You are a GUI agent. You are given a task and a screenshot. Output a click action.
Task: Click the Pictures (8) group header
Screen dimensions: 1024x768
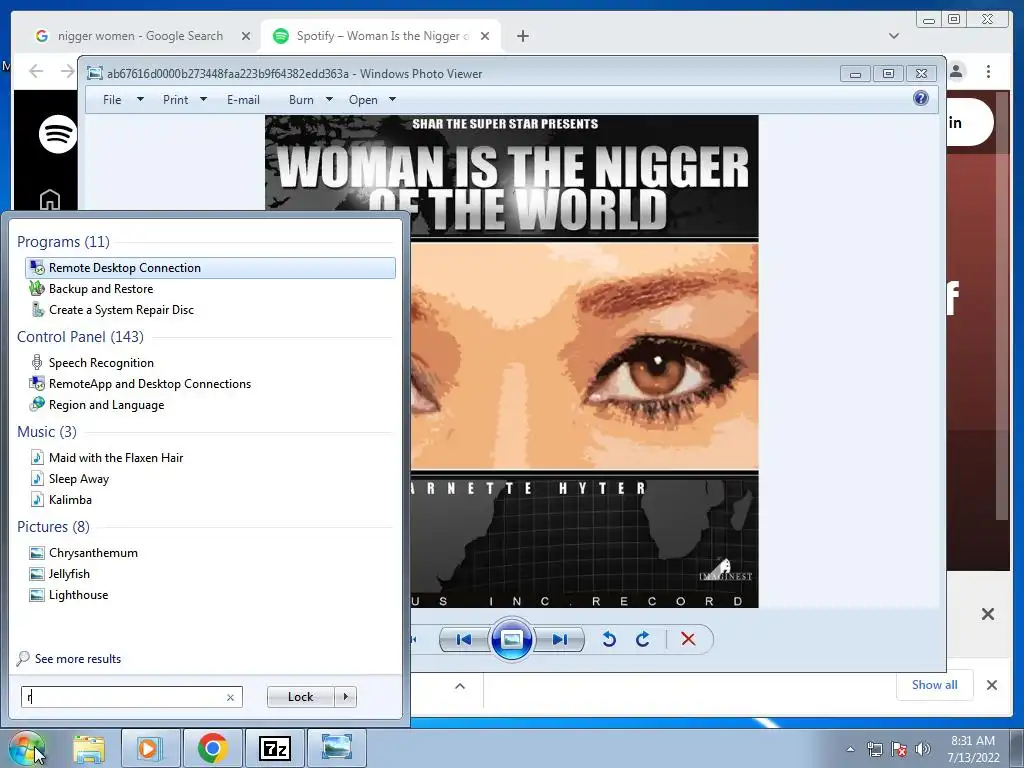[x=54, y=526]
